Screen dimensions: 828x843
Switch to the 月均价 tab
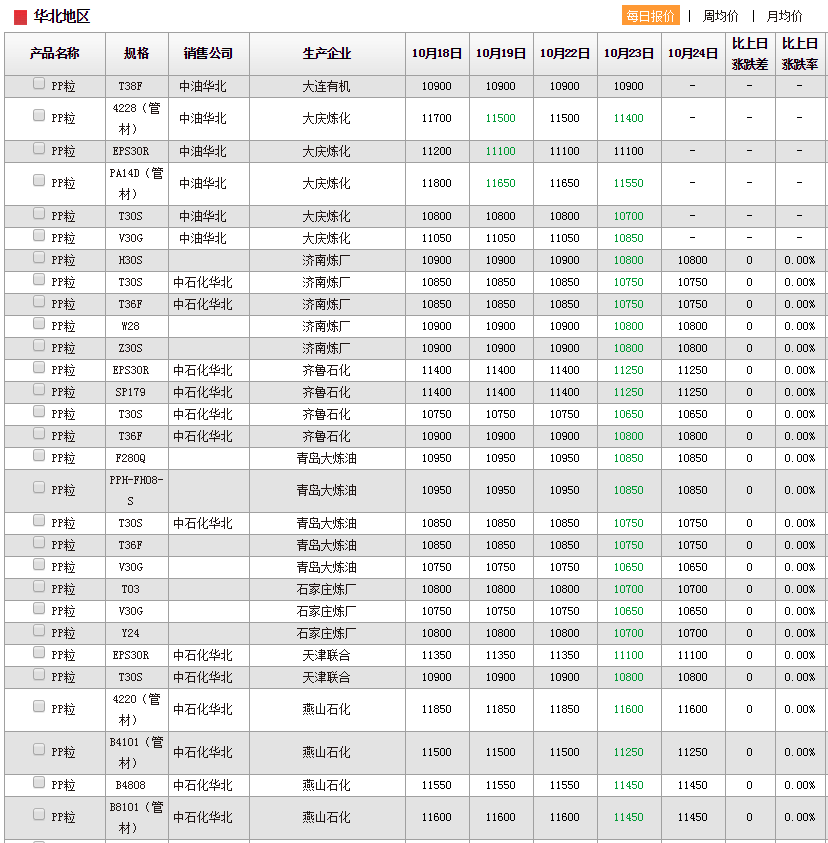pyautogui.click(x=784, y=16)
